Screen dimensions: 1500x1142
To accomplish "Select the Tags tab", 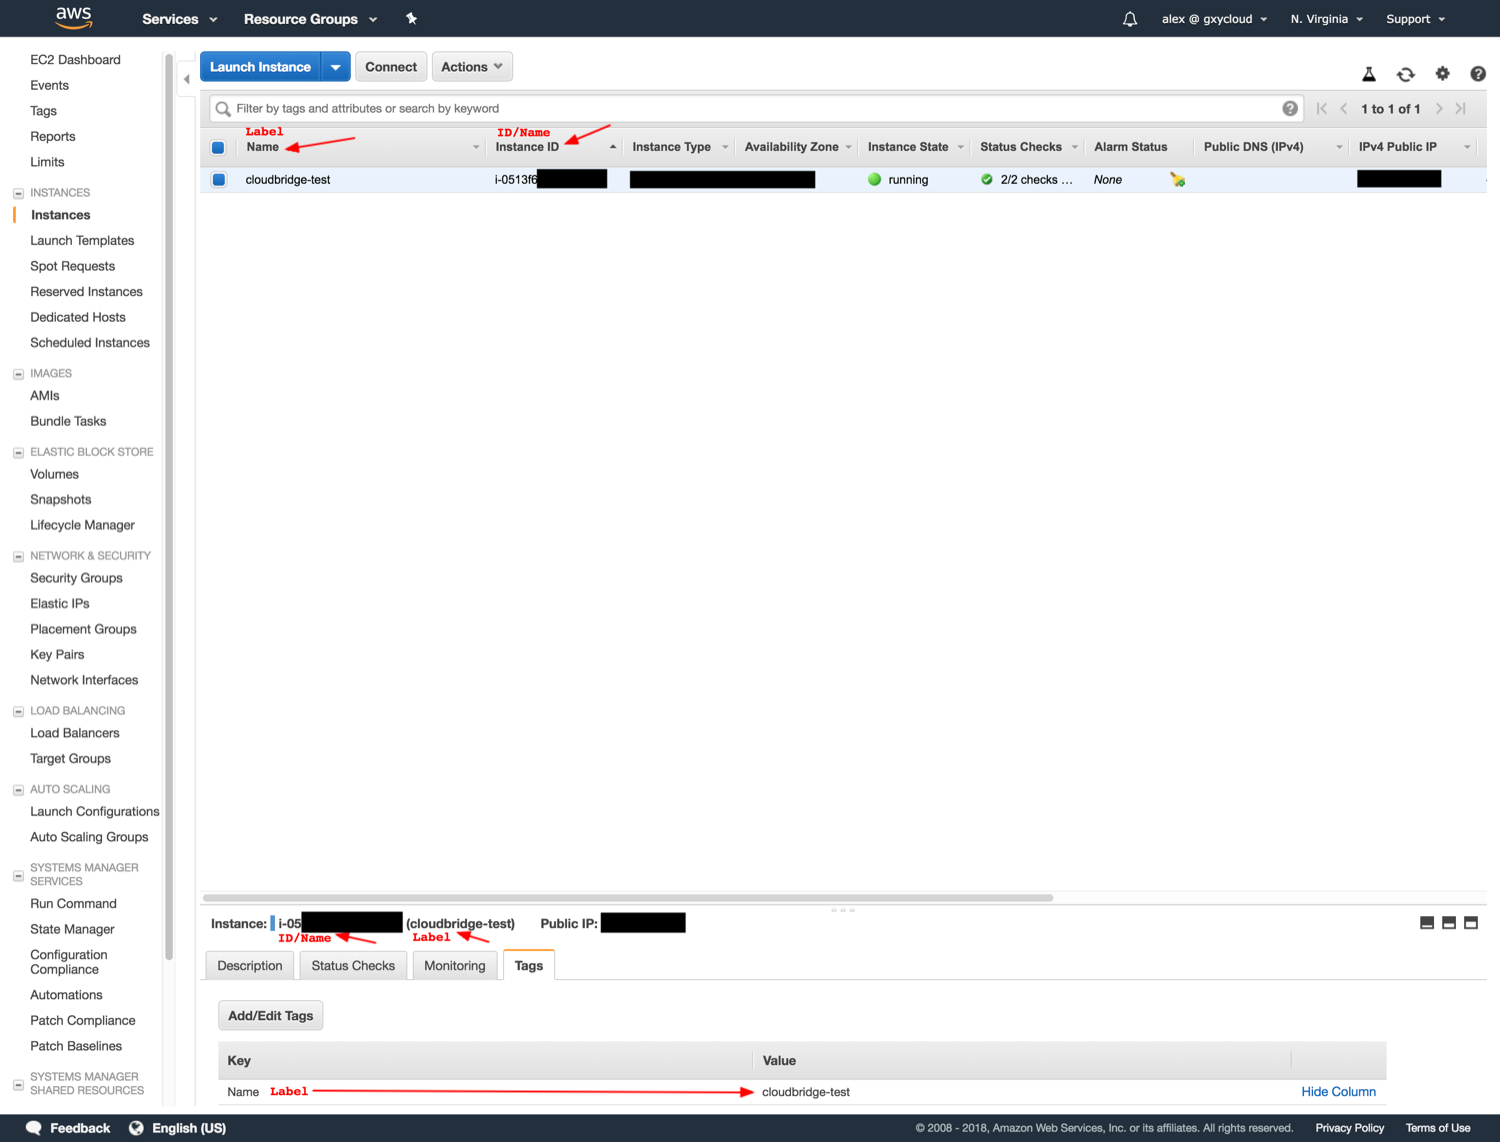I will pyautogui.click(x=529, y=965).
